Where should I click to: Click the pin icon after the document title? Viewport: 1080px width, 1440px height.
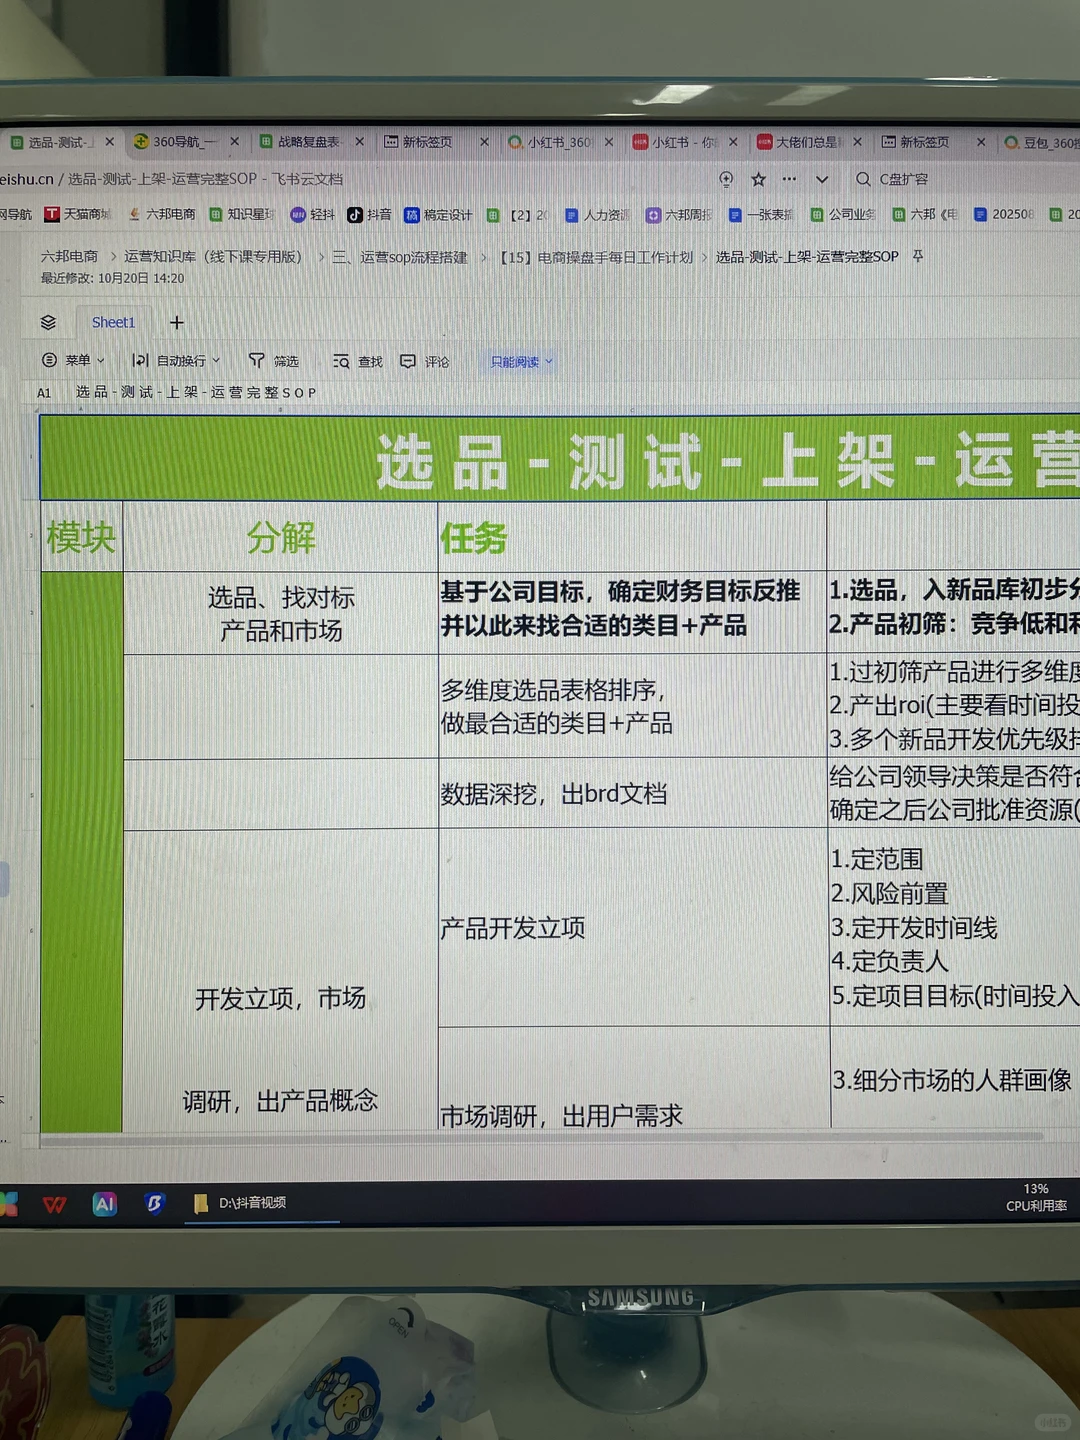[x=917, y=257]
